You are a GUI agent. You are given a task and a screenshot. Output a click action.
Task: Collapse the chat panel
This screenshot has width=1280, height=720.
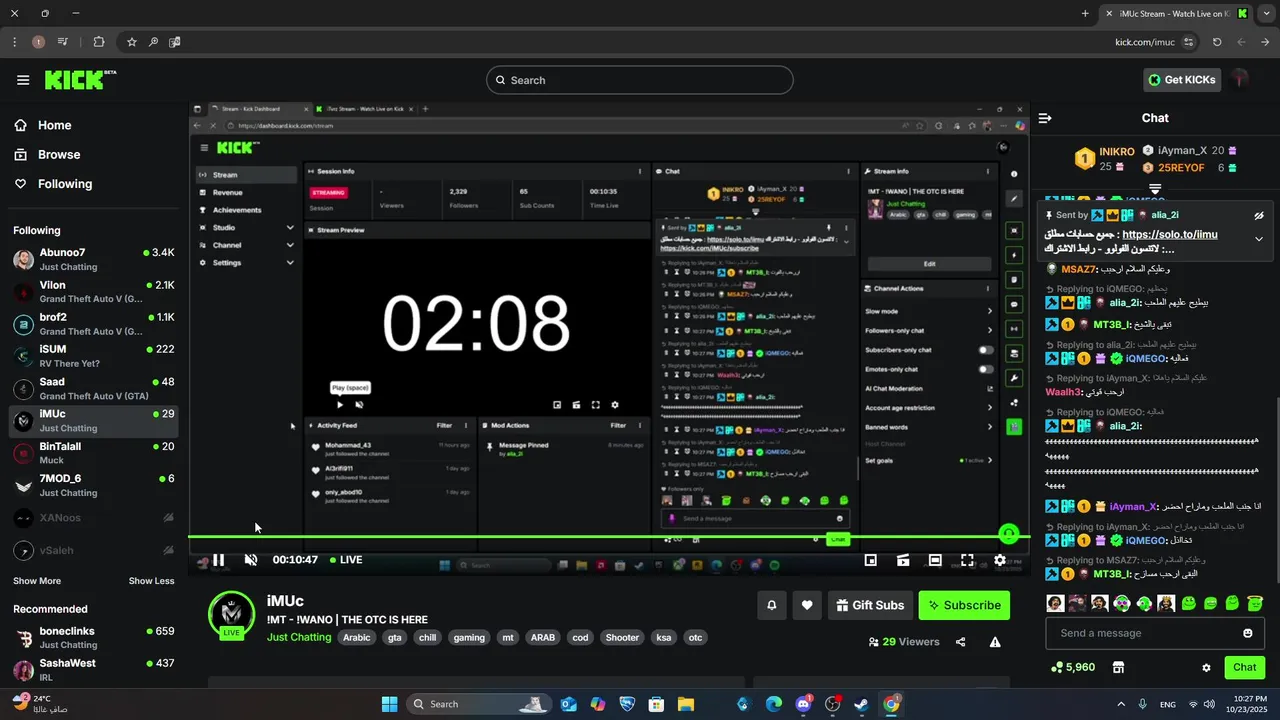(x=1045, y=118)
